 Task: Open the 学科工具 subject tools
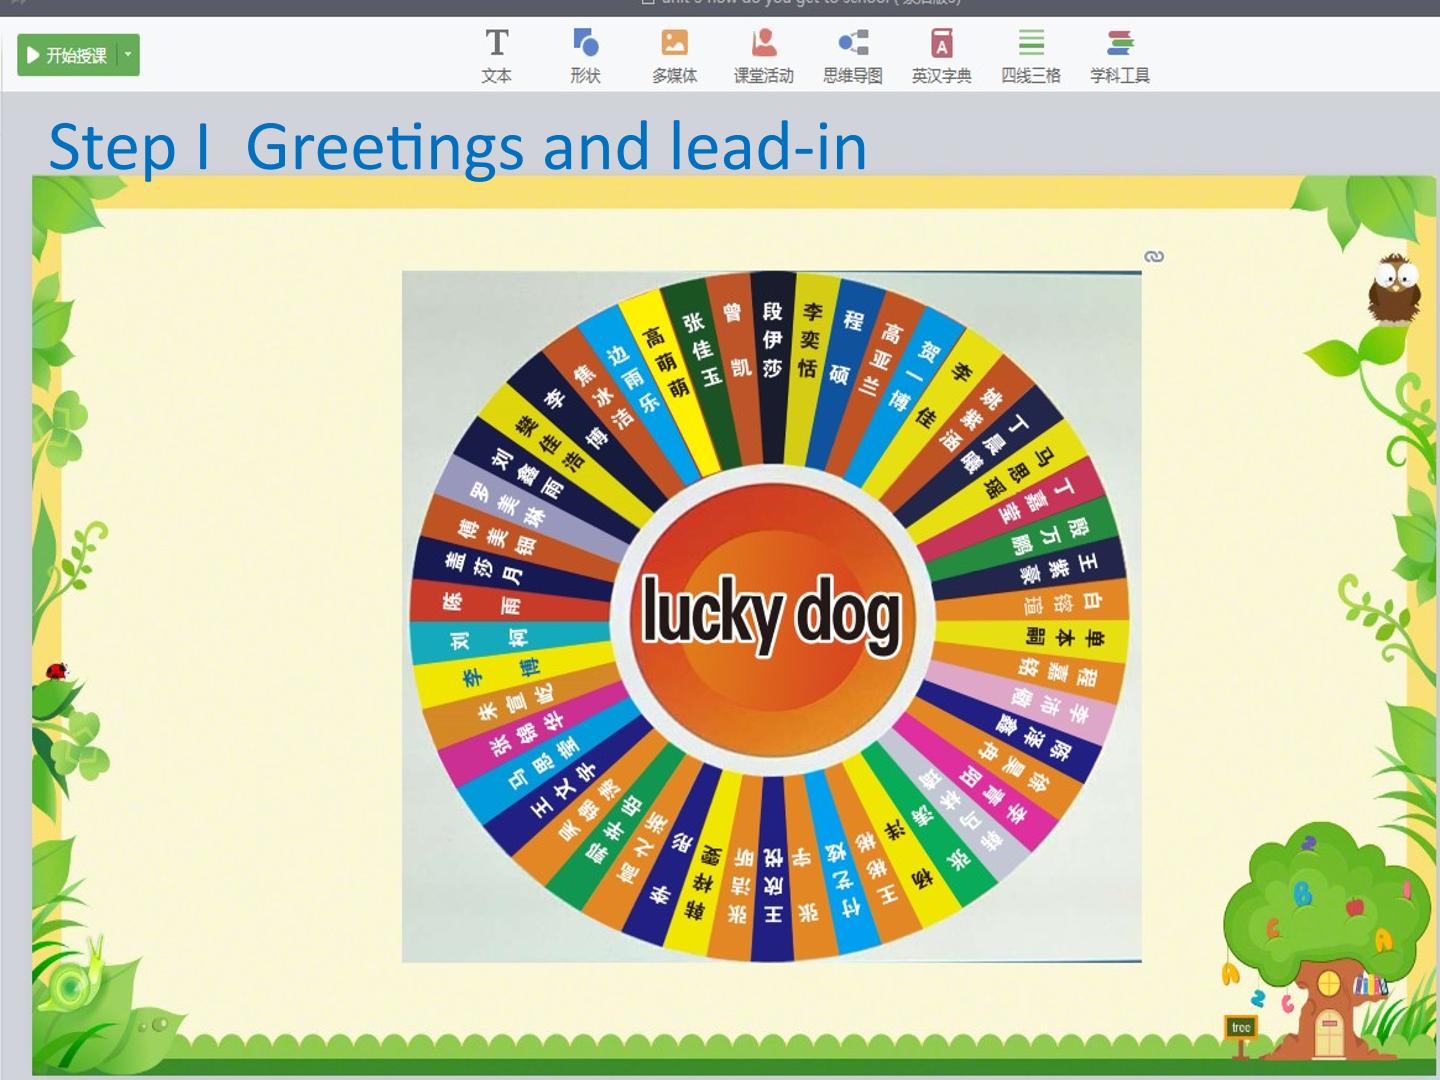point(1119,56)
